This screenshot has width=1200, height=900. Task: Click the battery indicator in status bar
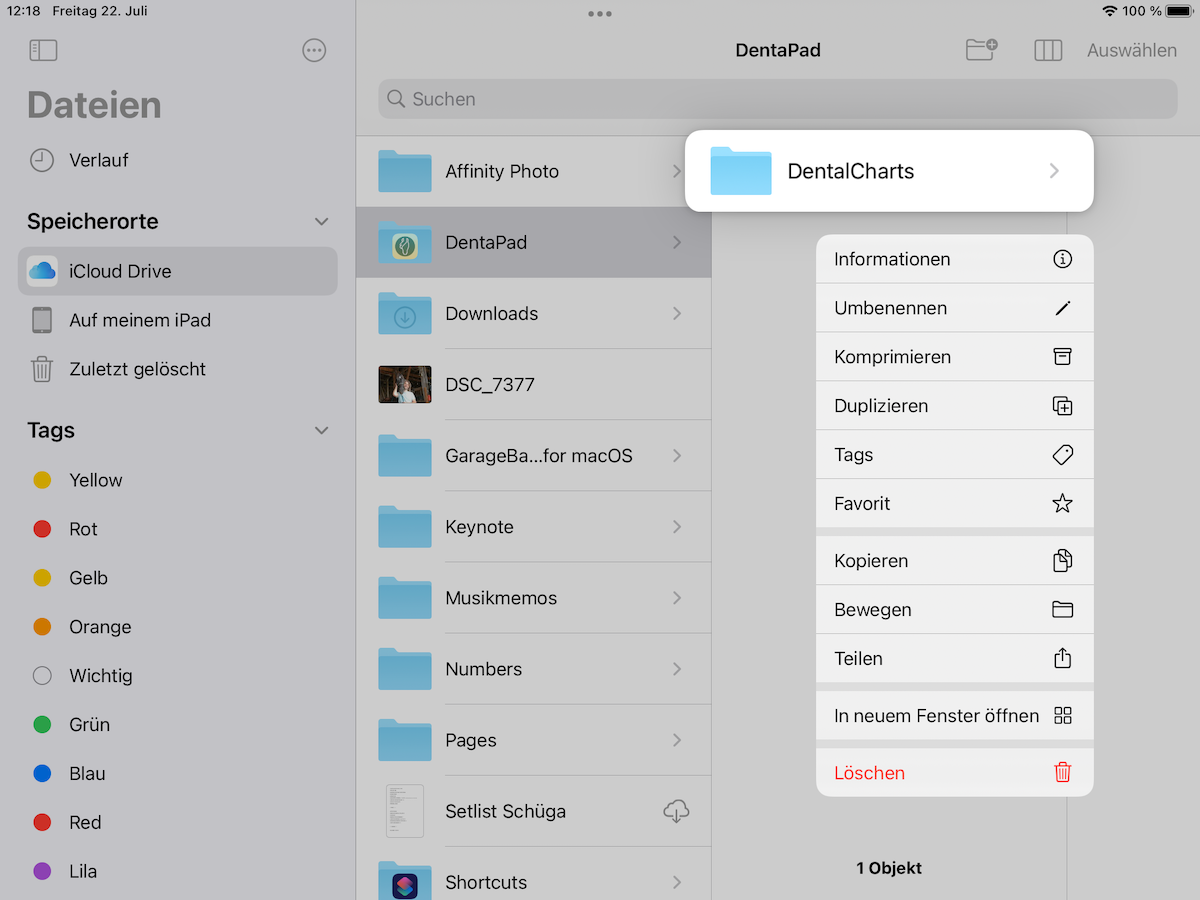click(x=1178, y=11)
